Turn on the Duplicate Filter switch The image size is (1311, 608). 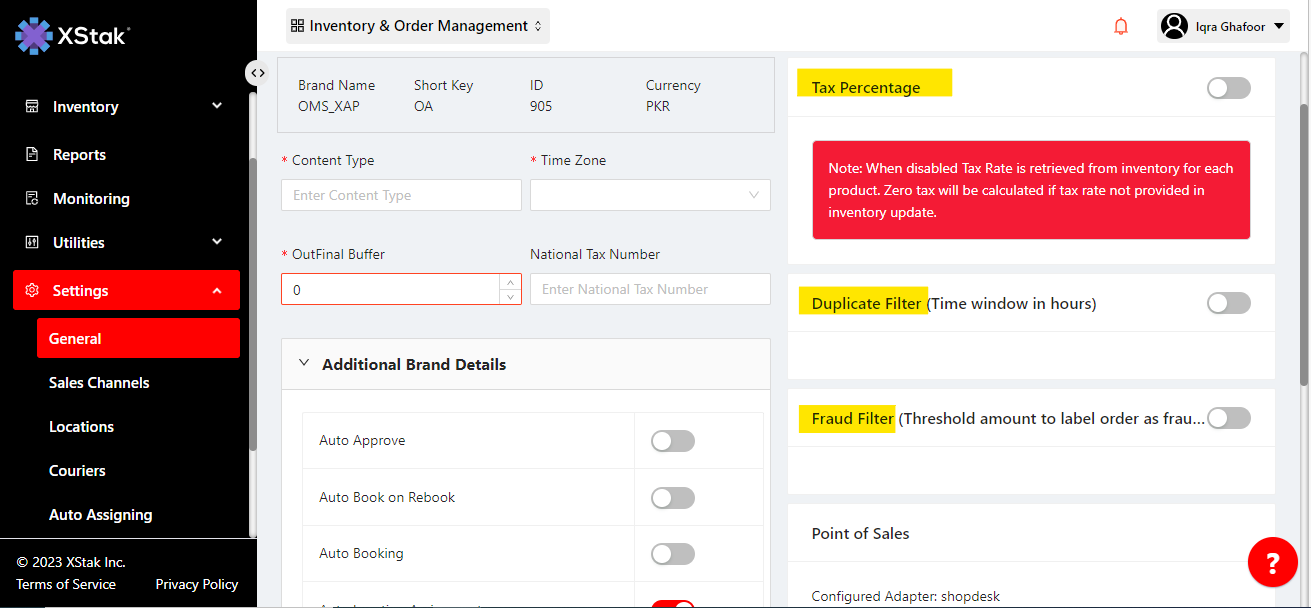pyautogui.click(x=1228, y=303)
